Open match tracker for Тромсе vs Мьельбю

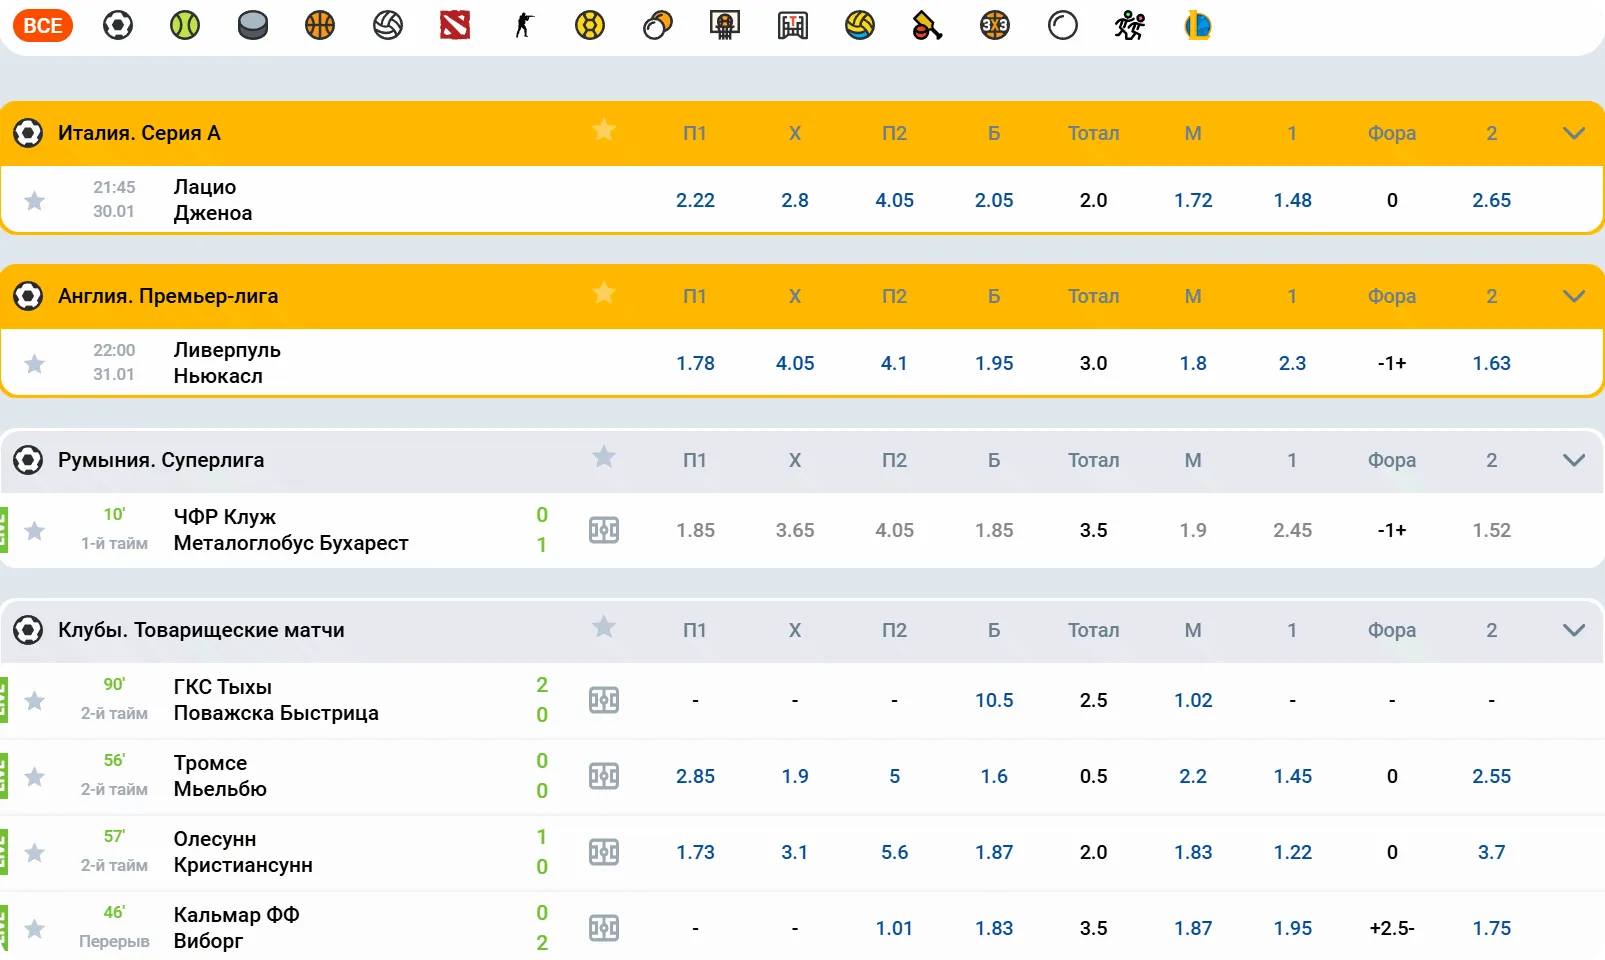tap(604, 776)
